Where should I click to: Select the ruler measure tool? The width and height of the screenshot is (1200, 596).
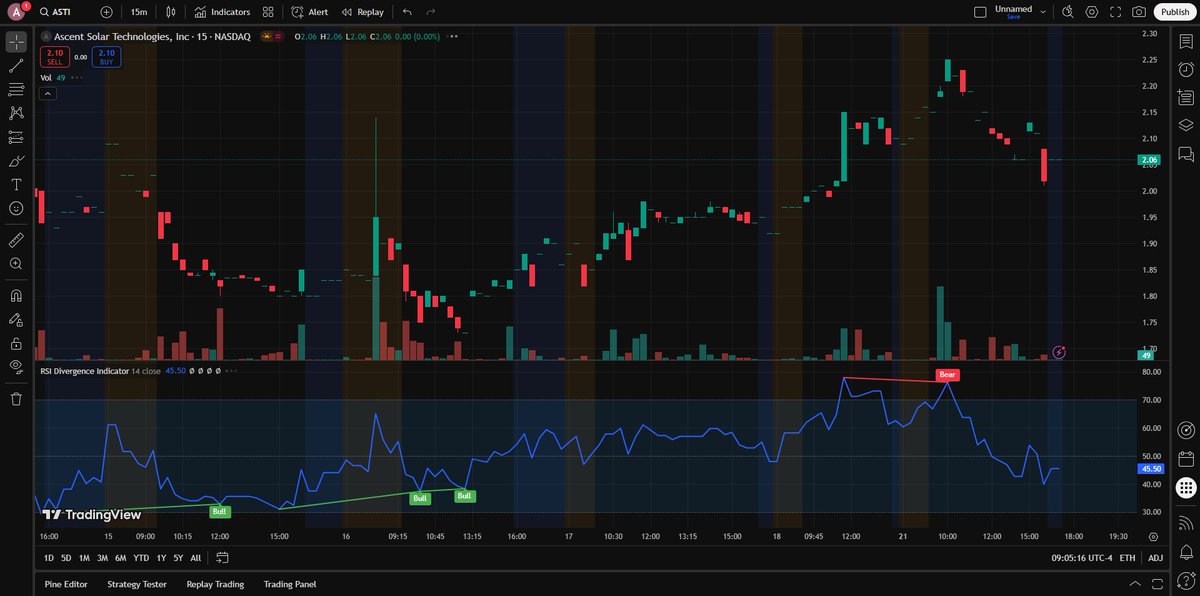(x=16, y=240)
